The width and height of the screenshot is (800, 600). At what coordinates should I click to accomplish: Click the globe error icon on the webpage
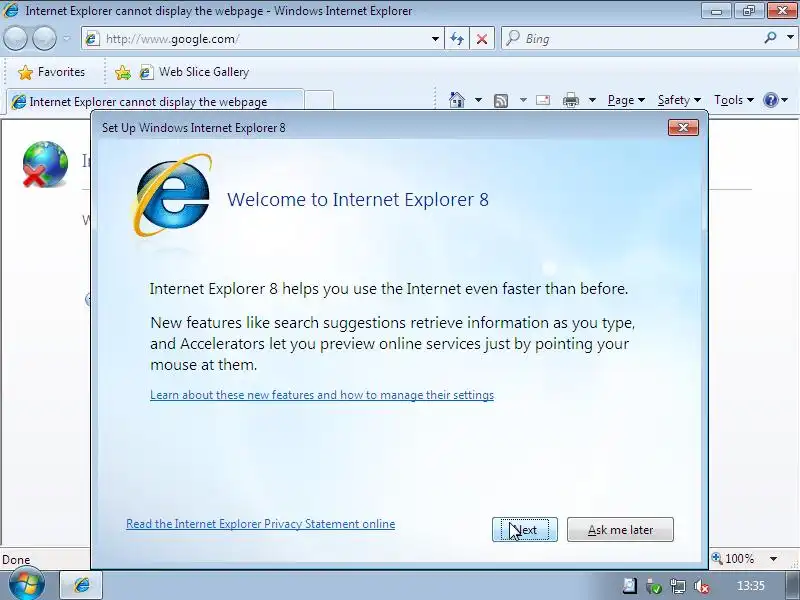pyautogui.click(x=45, y=164)
